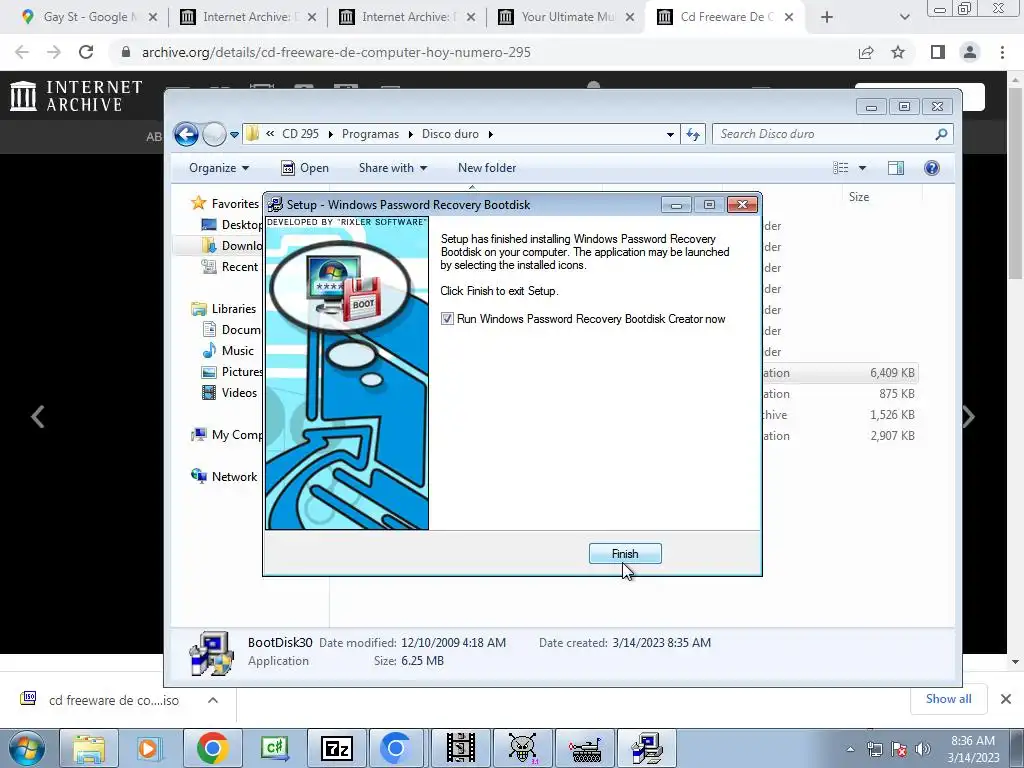Close the downloads bar
This screenshot has width=1024, height=768.
[x=1006, y=699]
